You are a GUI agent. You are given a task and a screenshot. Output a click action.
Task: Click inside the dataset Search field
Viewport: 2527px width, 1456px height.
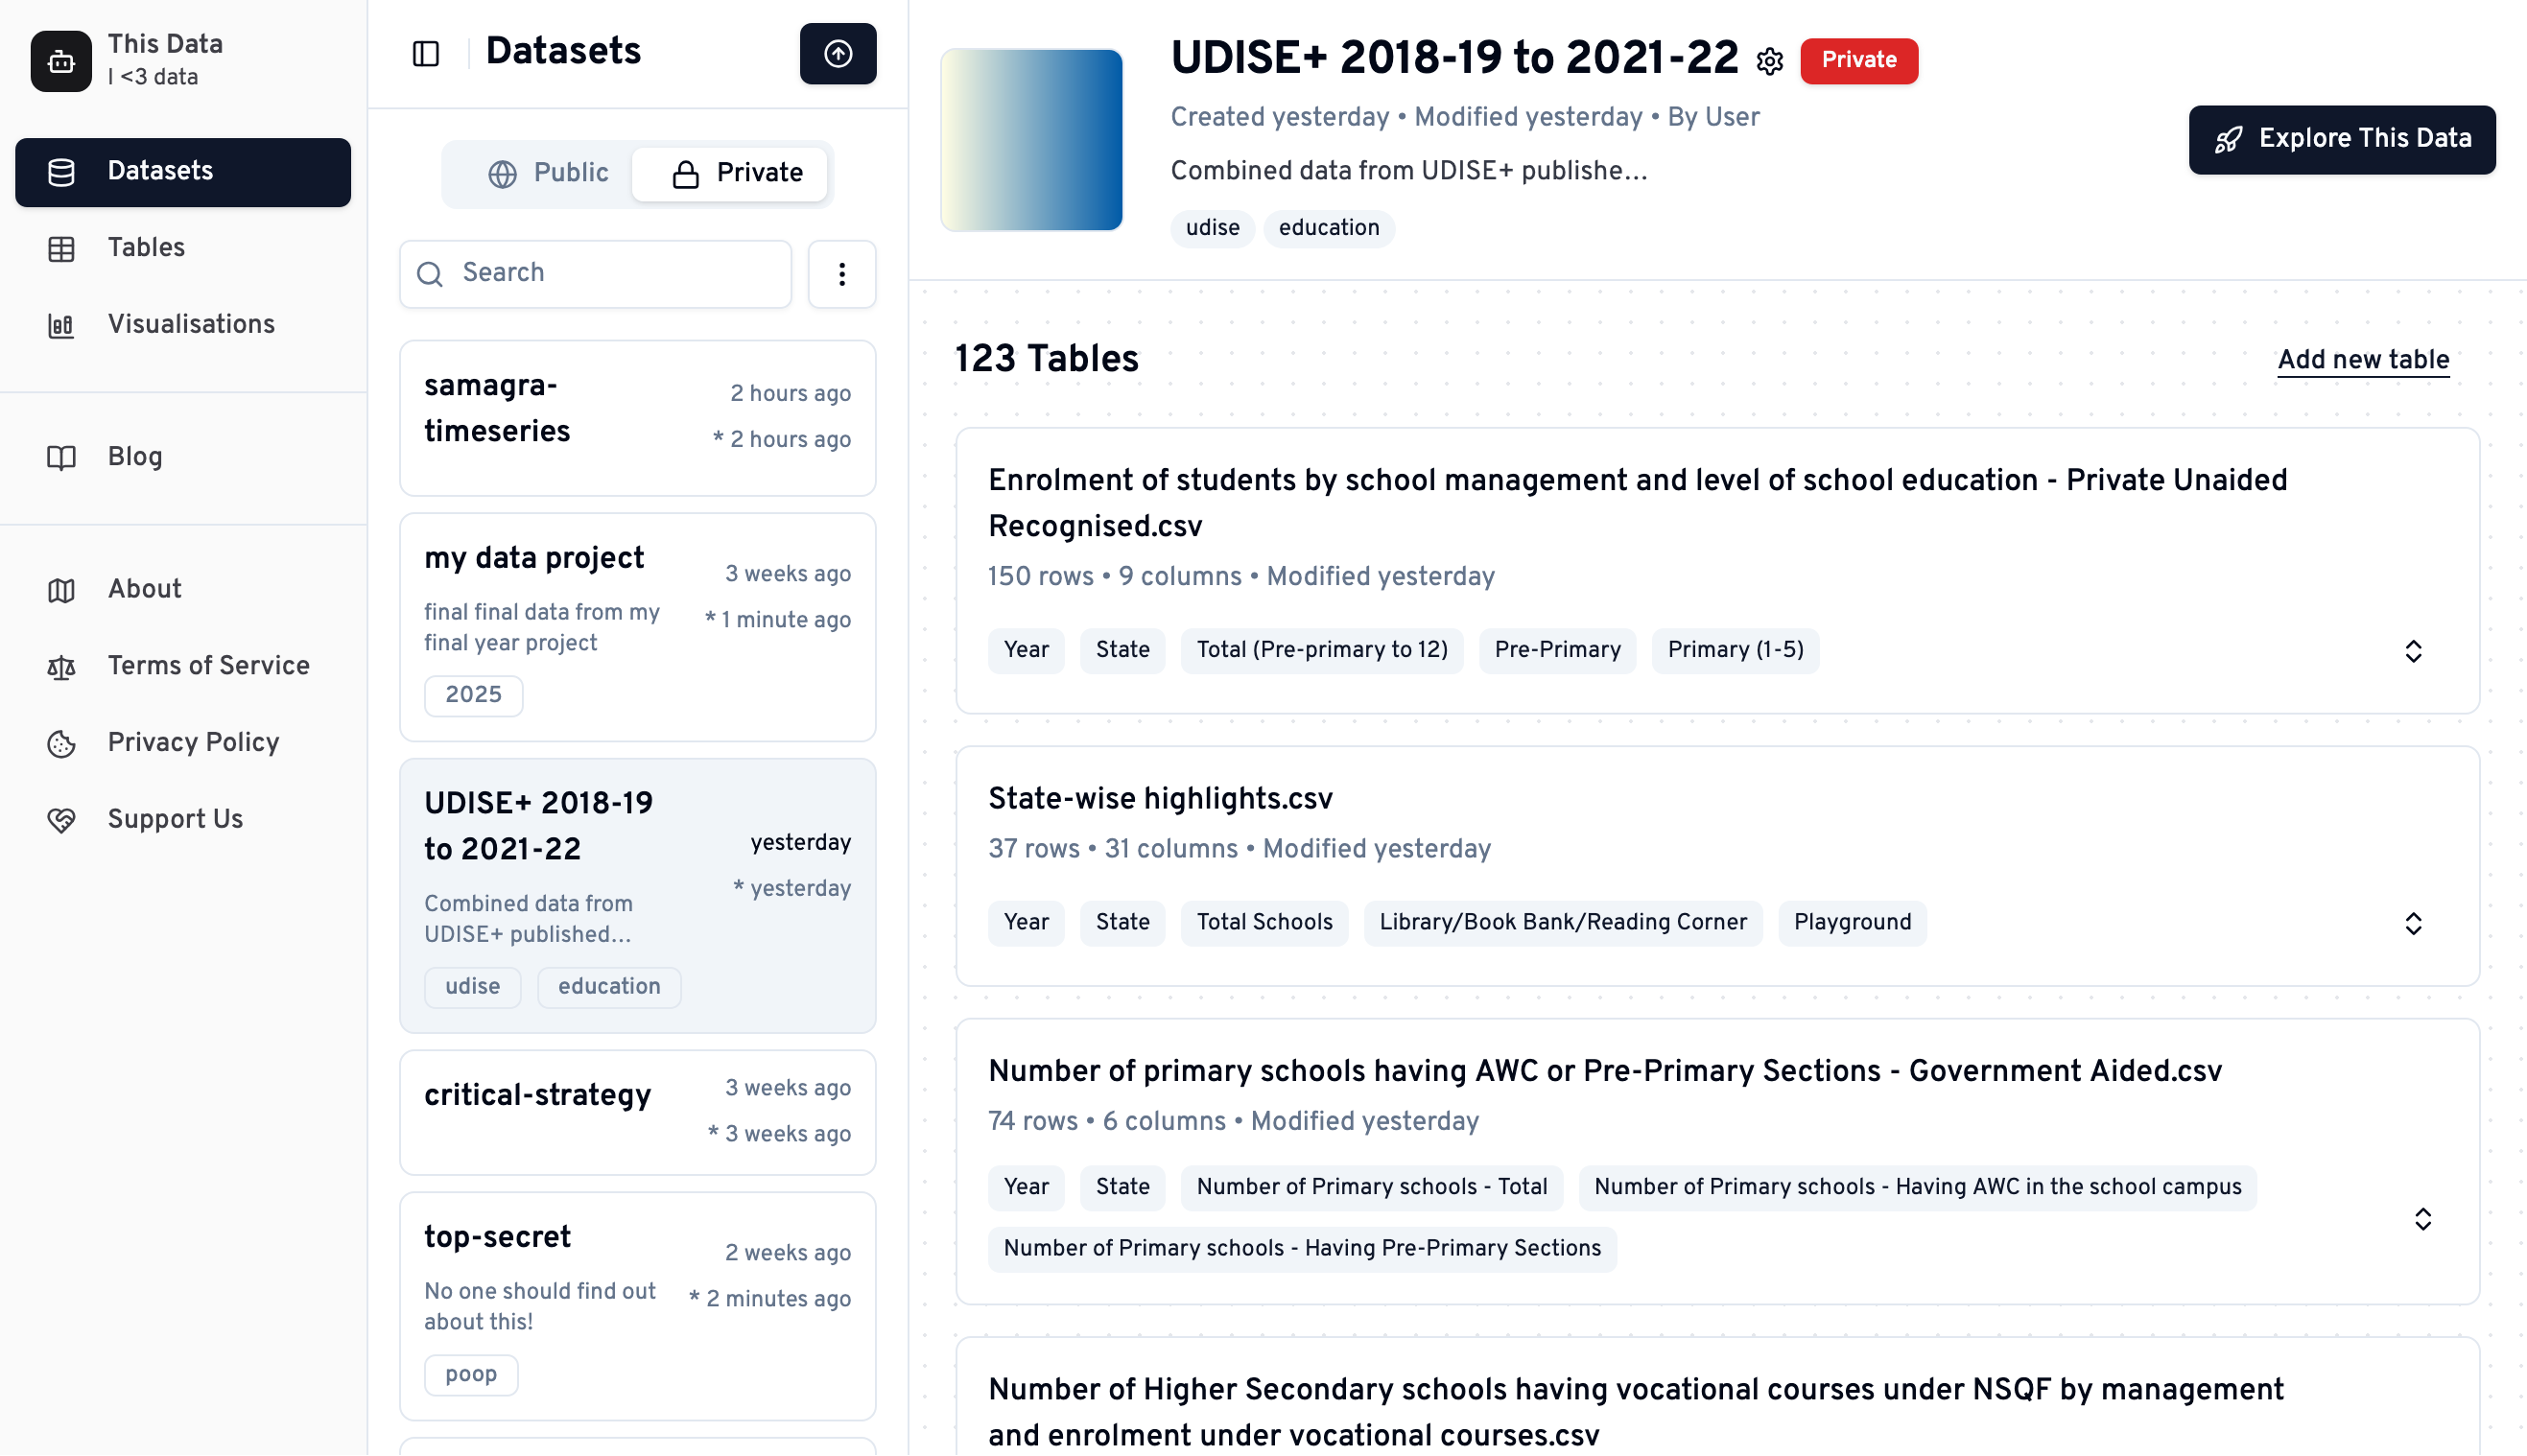pos(595,273)
